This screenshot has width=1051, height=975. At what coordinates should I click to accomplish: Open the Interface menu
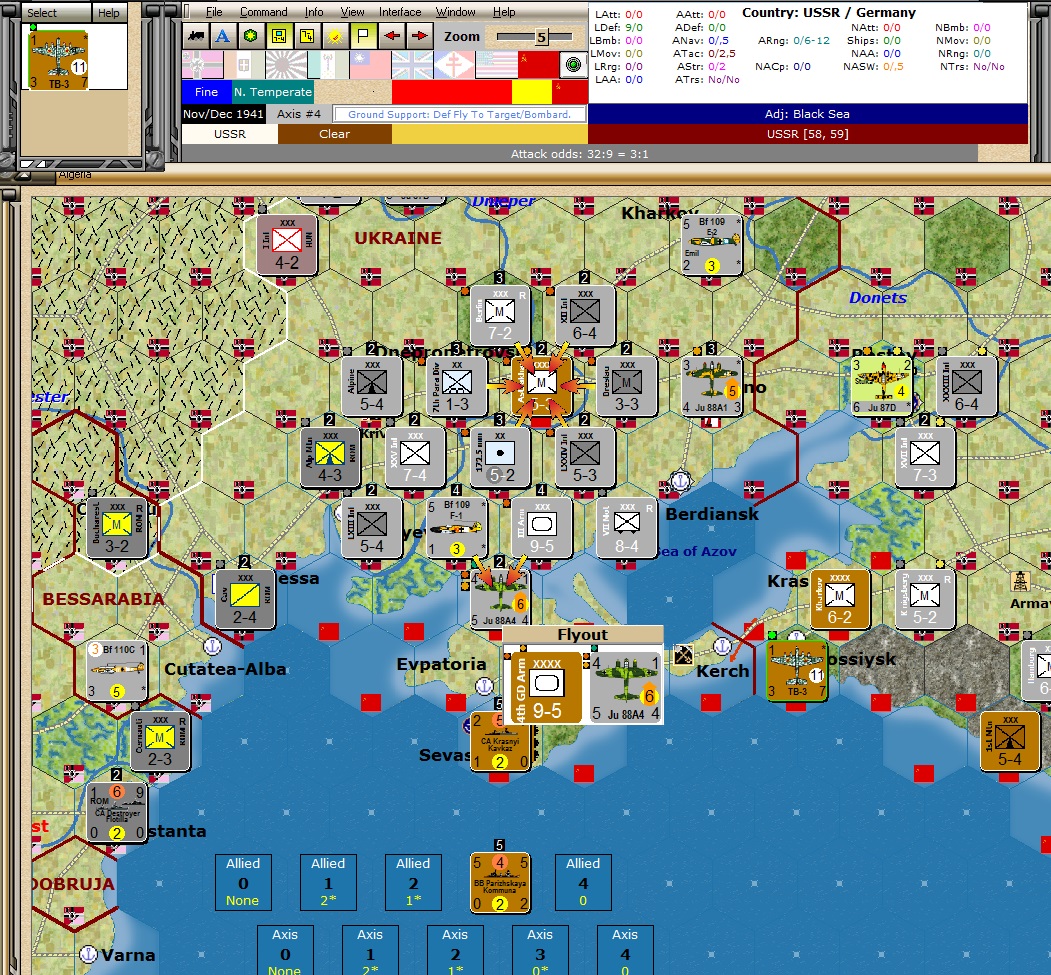(400, 12)
